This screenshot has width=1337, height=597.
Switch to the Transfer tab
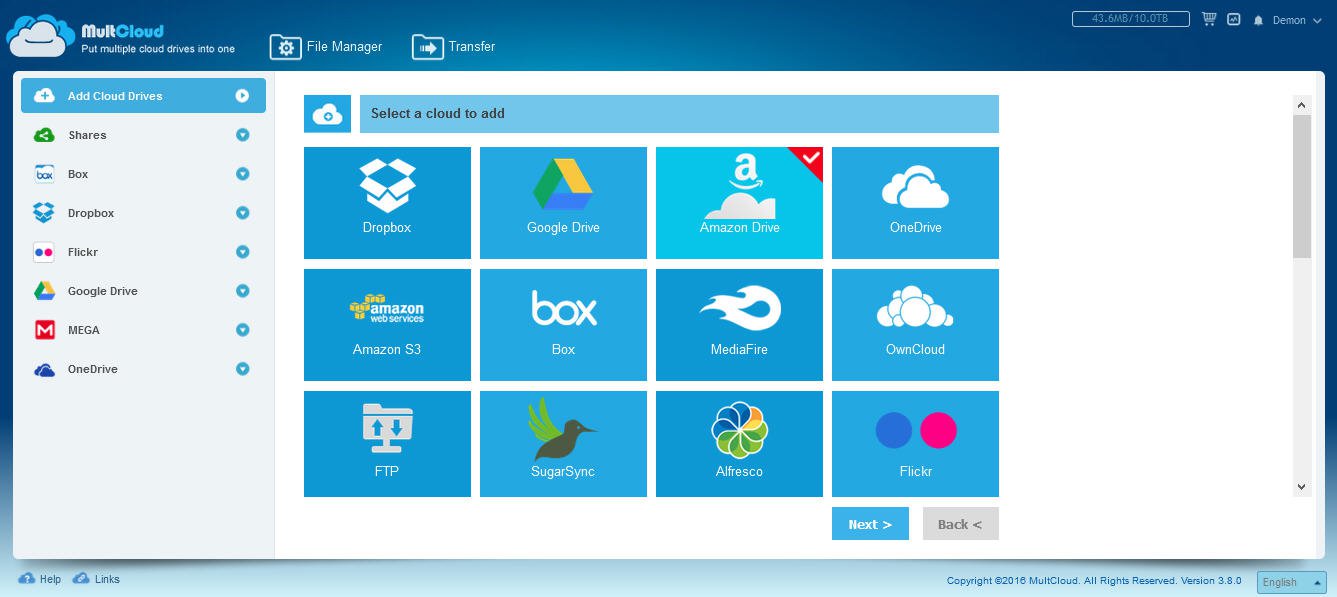pos(453,47)
